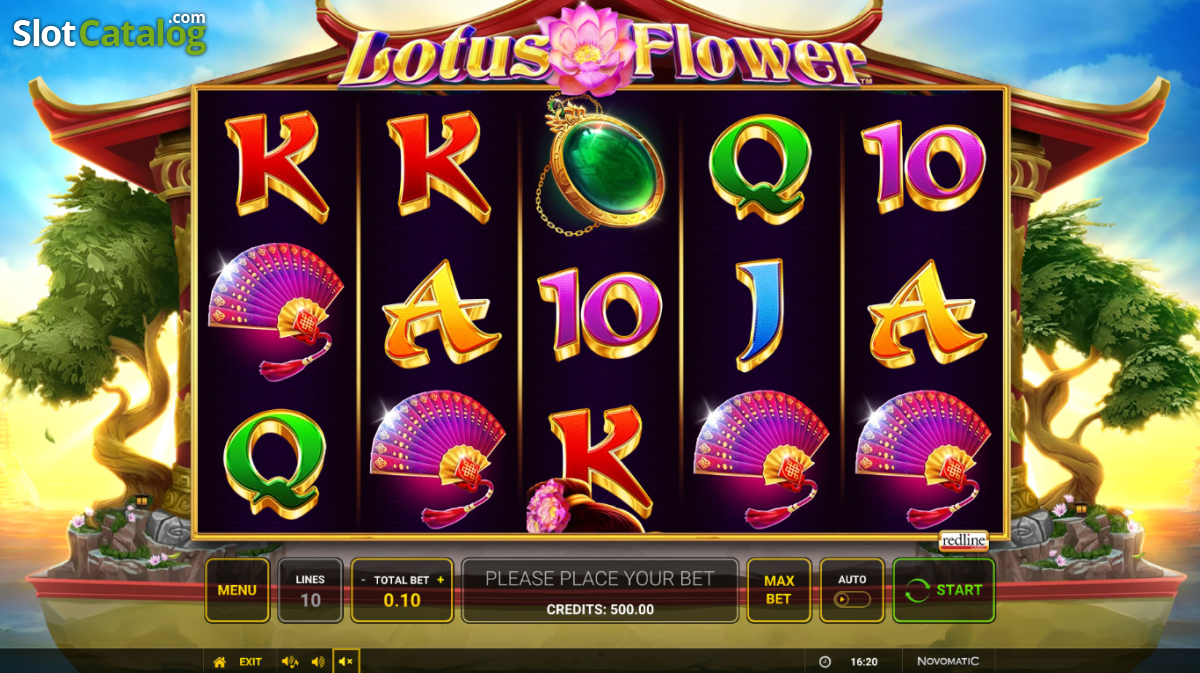
Task: Go to home icon
Action: click(220, 662)
